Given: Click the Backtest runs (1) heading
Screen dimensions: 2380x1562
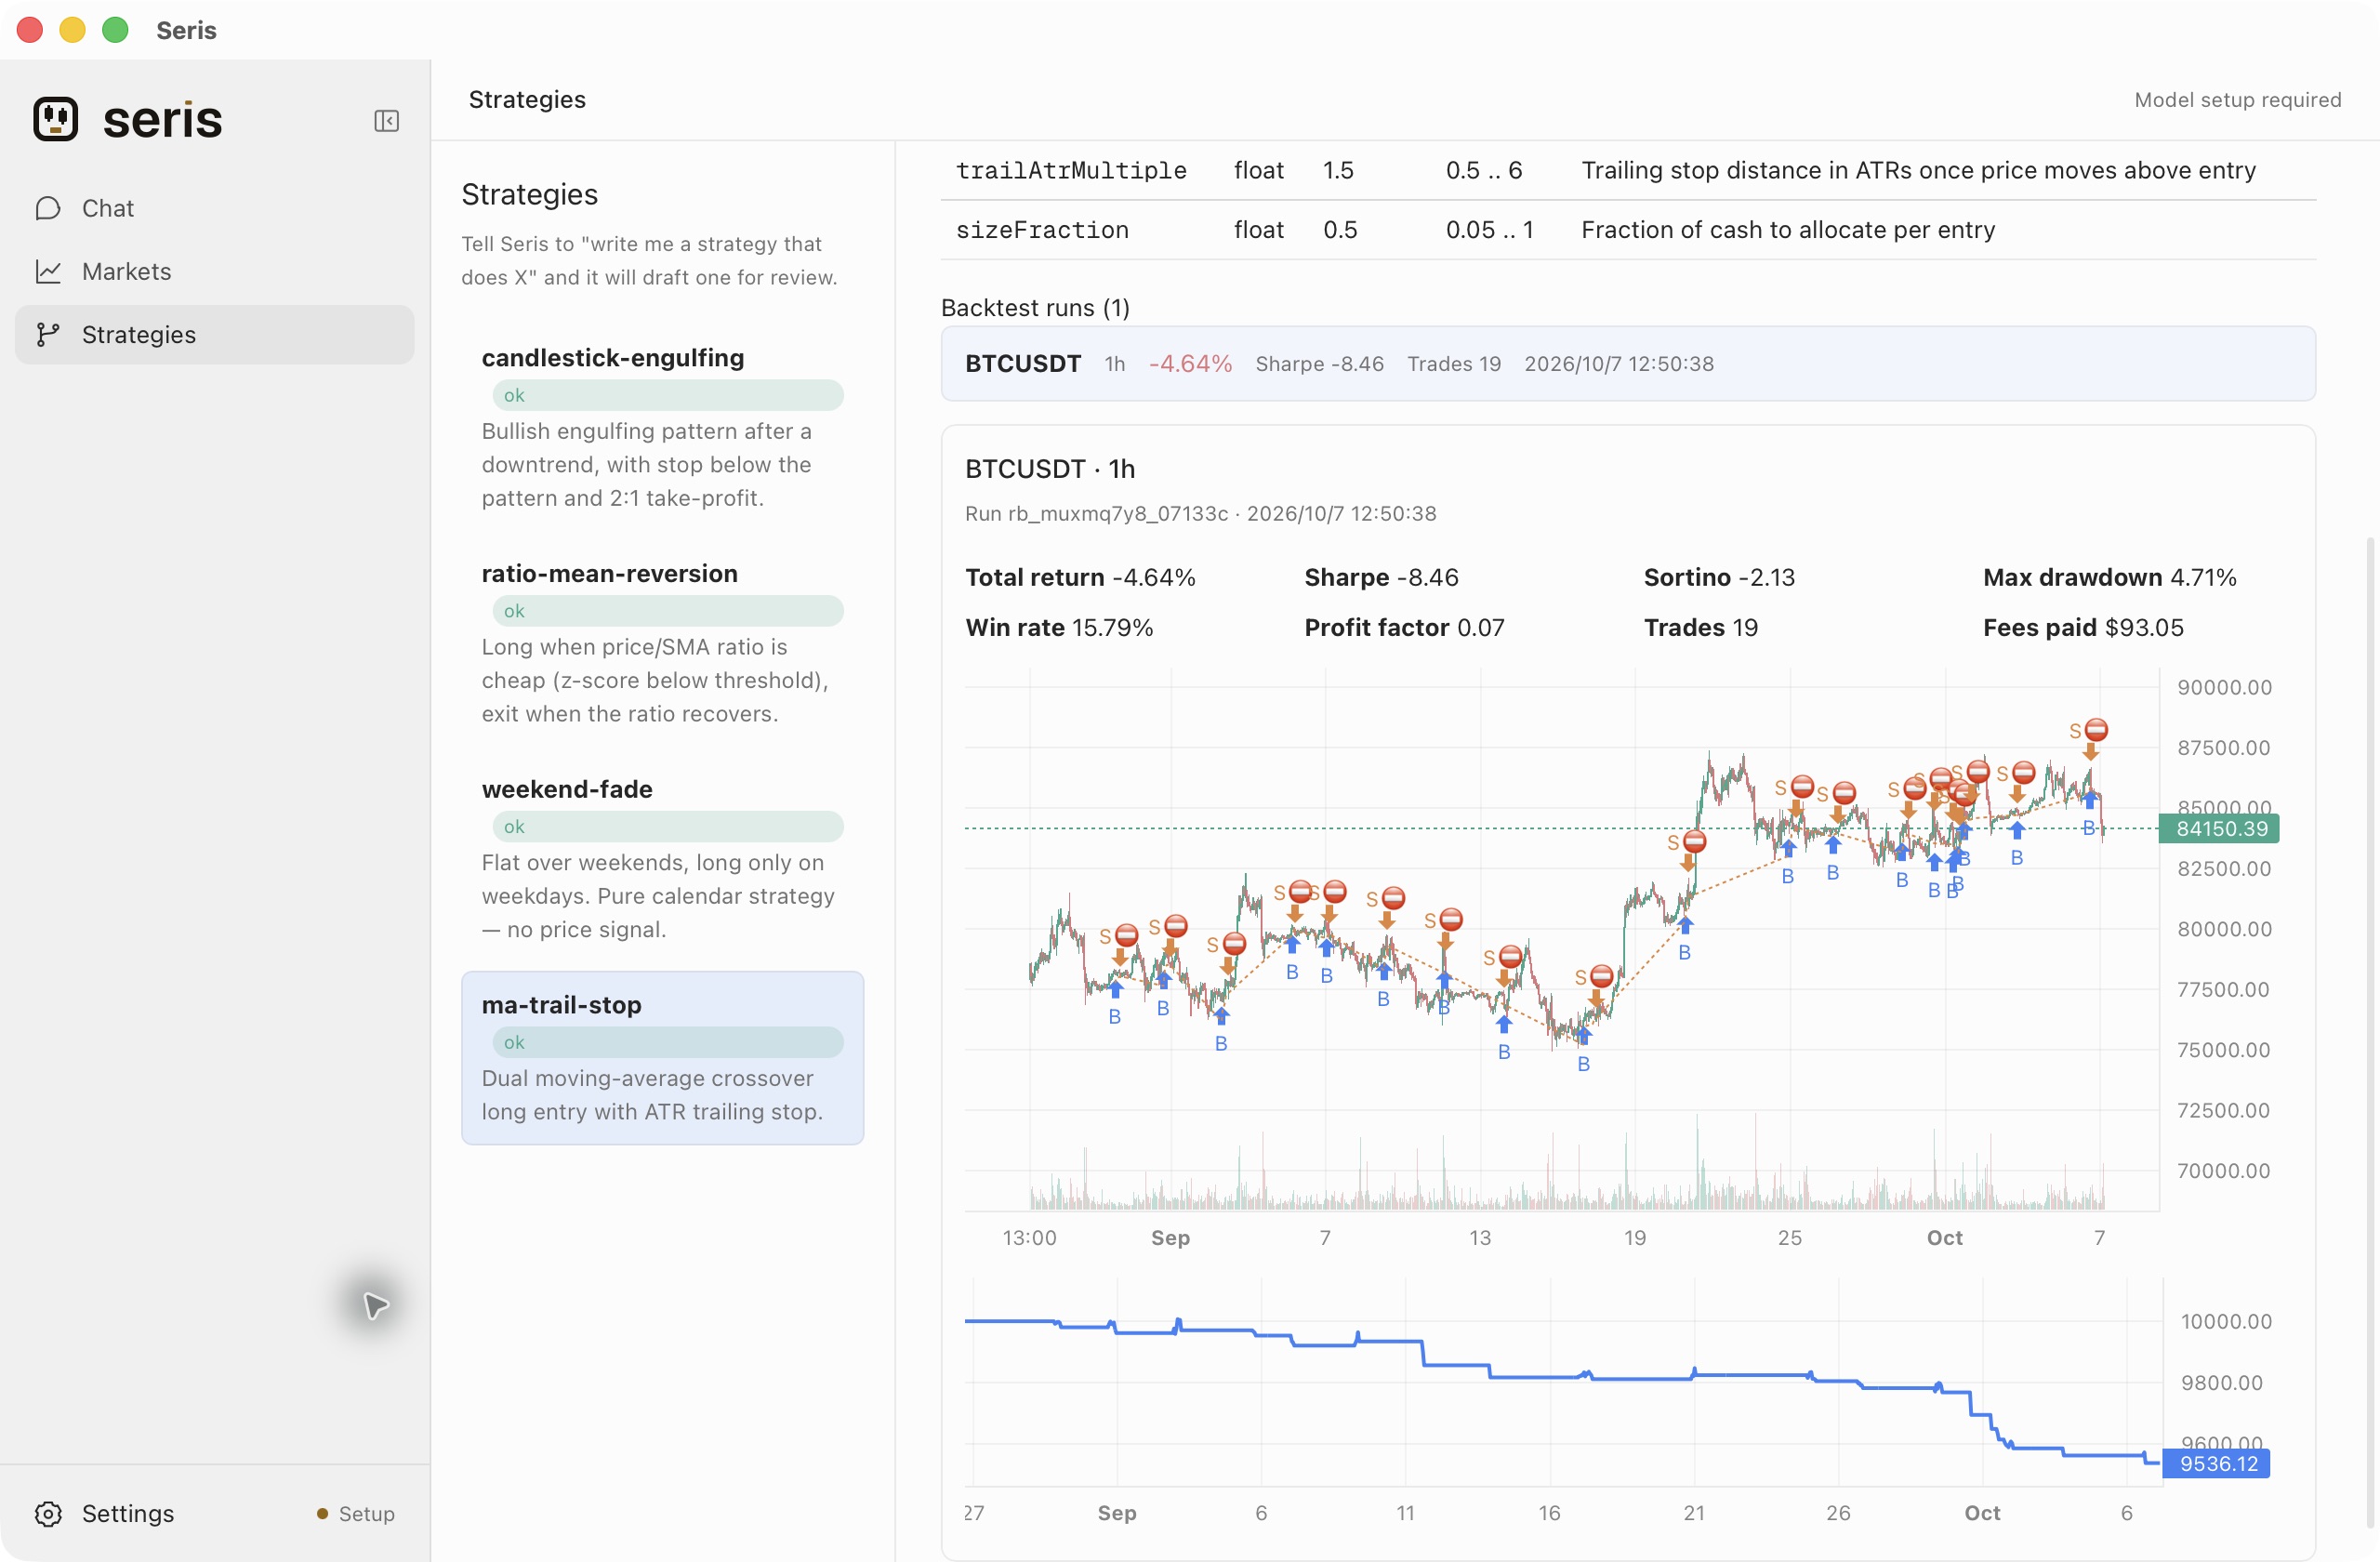Looking at the screenshot, I should [x=1035, y=307].
